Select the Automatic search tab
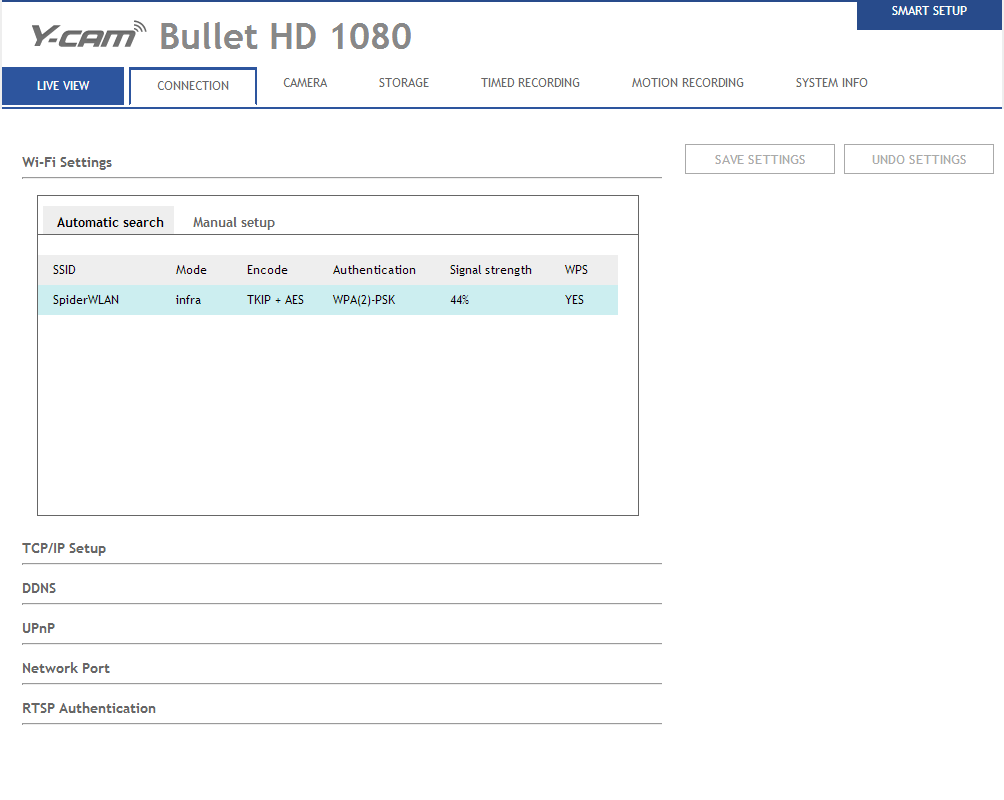This screenshot has width=1004, height=800. pos(109,222)
